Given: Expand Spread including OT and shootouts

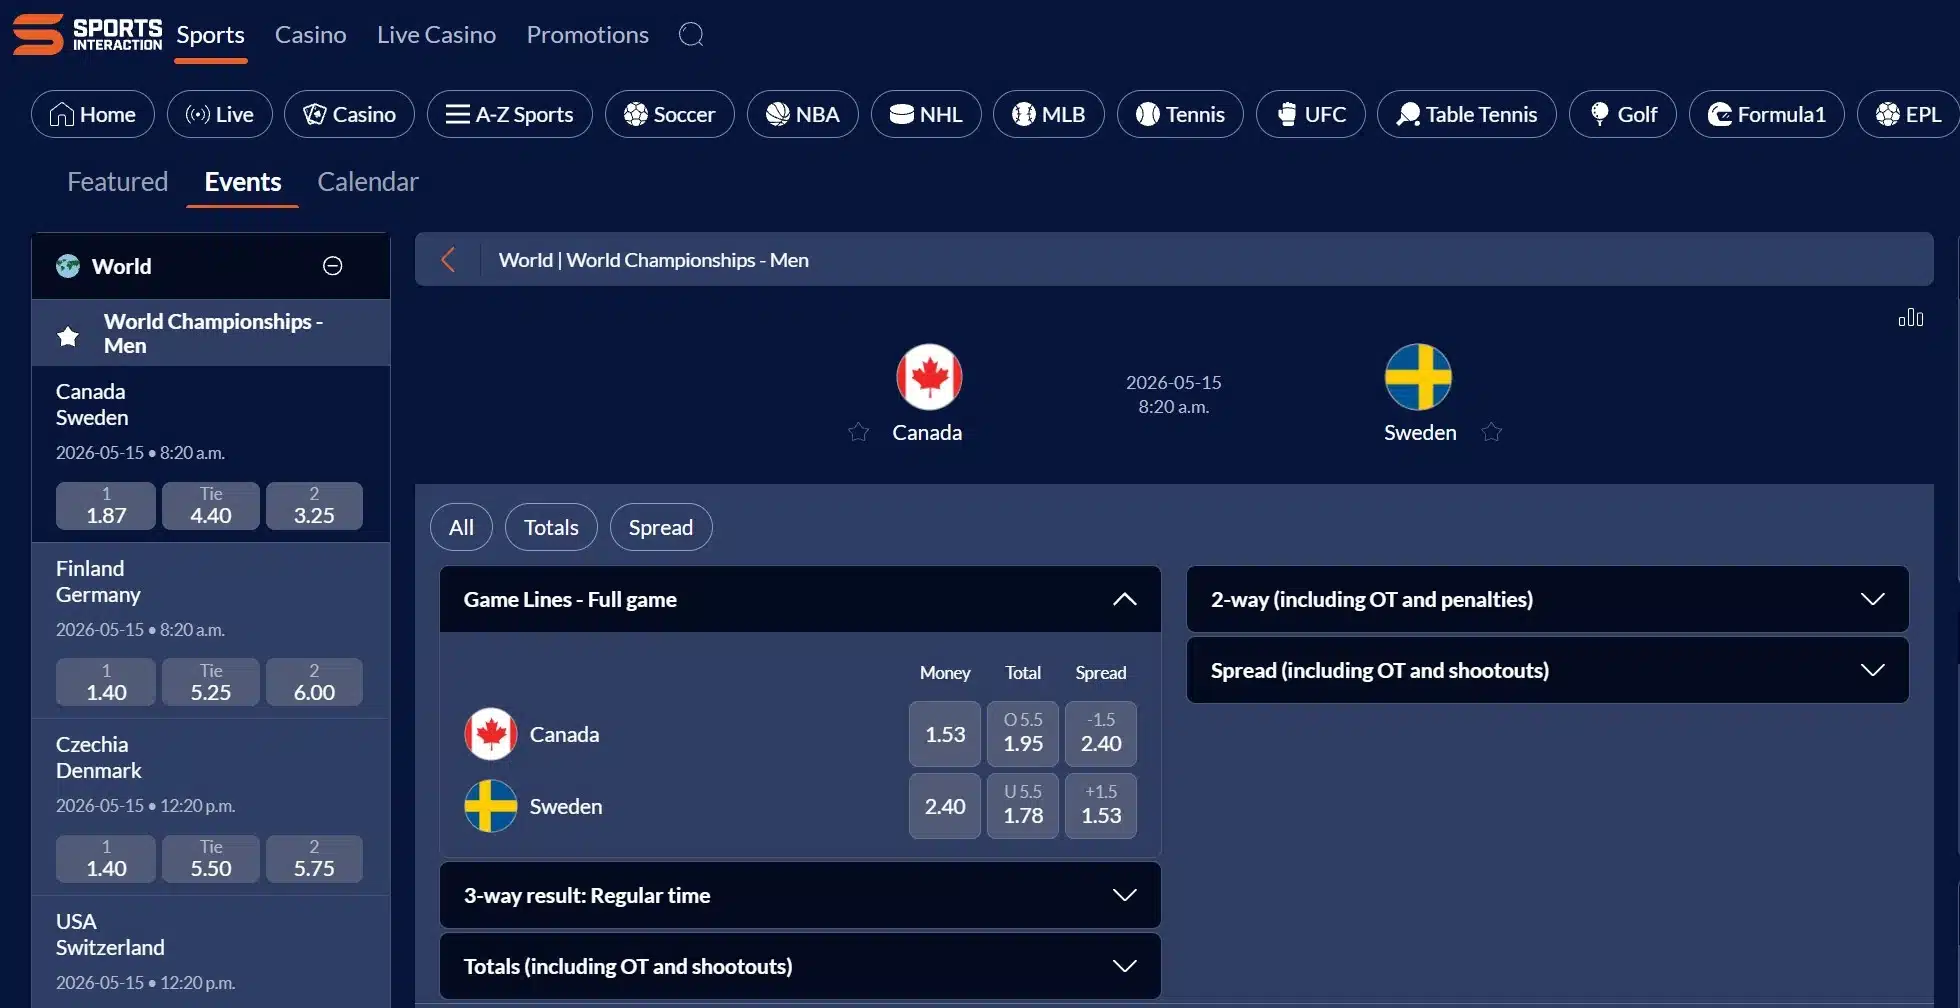Looking at the screenshot, I should point(1548,670).
